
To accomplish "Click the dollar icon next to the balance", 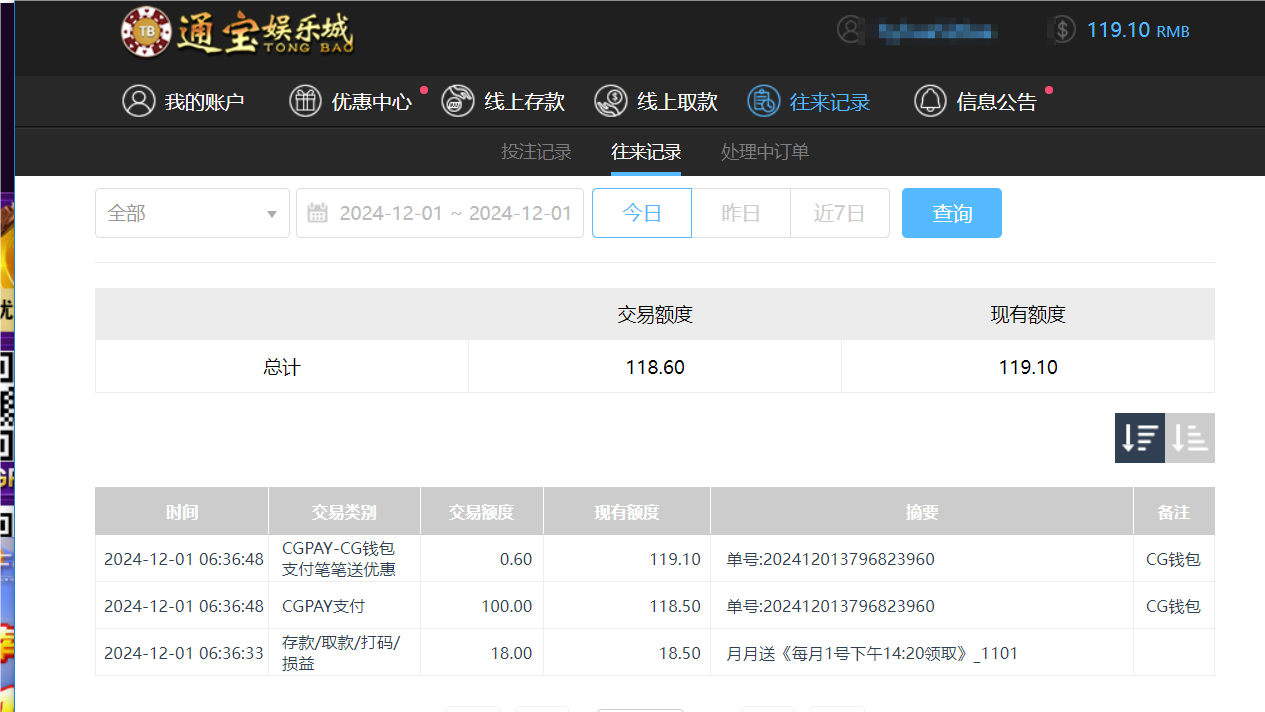I will 1061,30.
